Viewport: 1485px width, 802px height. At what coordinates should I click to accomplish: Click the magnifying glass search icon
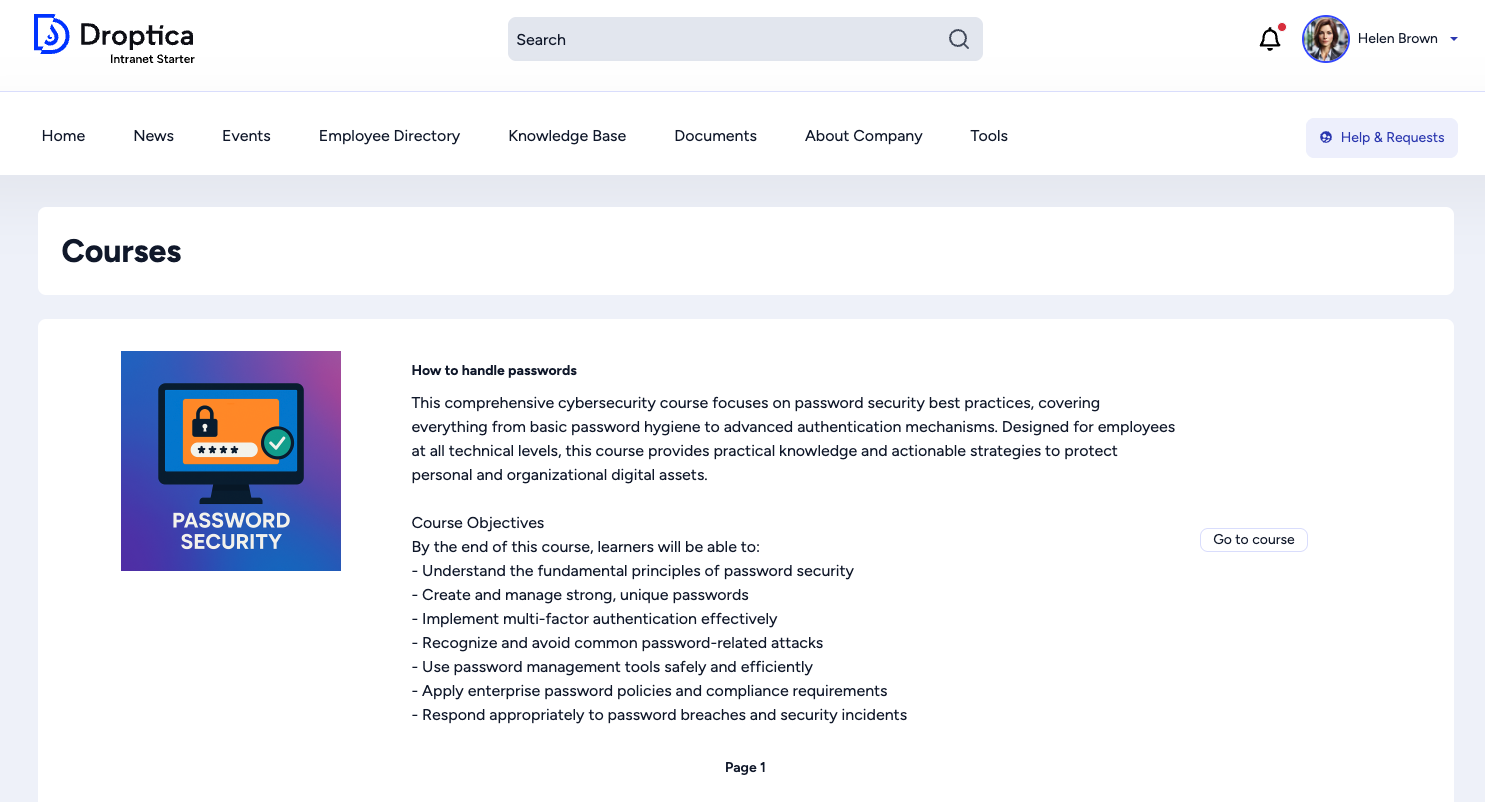point(958,39)
